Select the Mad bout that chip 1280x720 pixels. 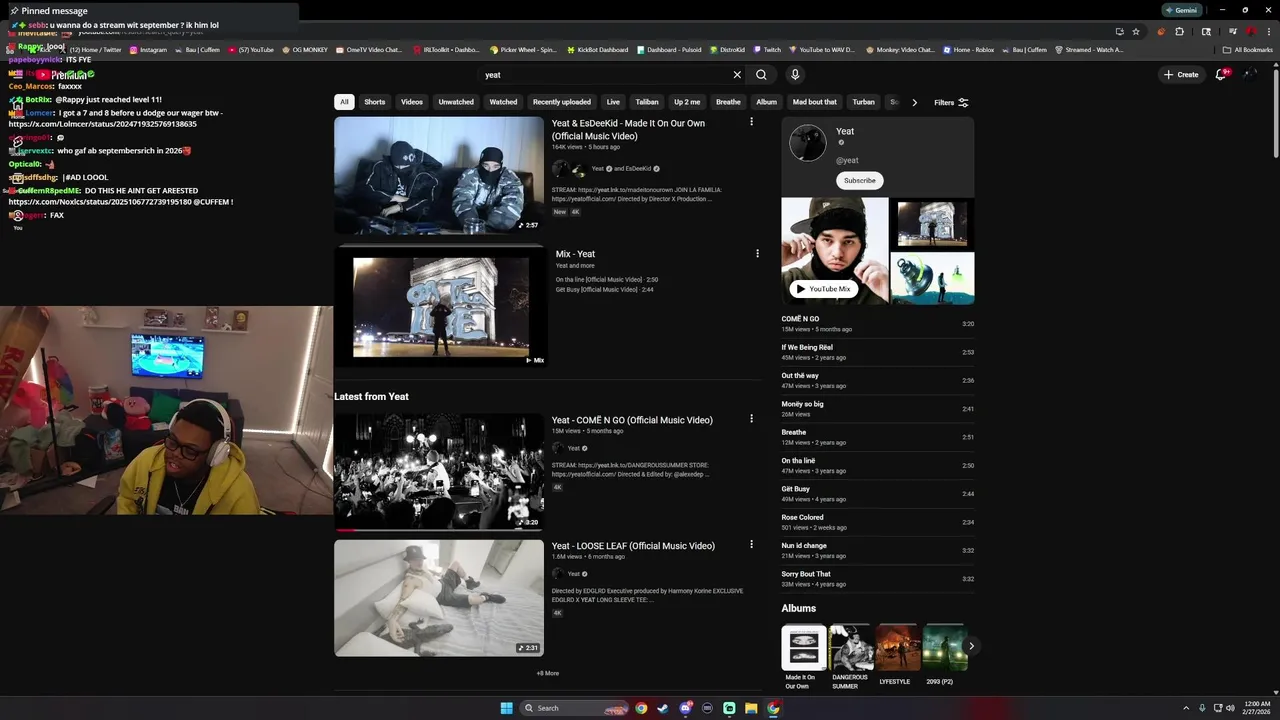815,102
